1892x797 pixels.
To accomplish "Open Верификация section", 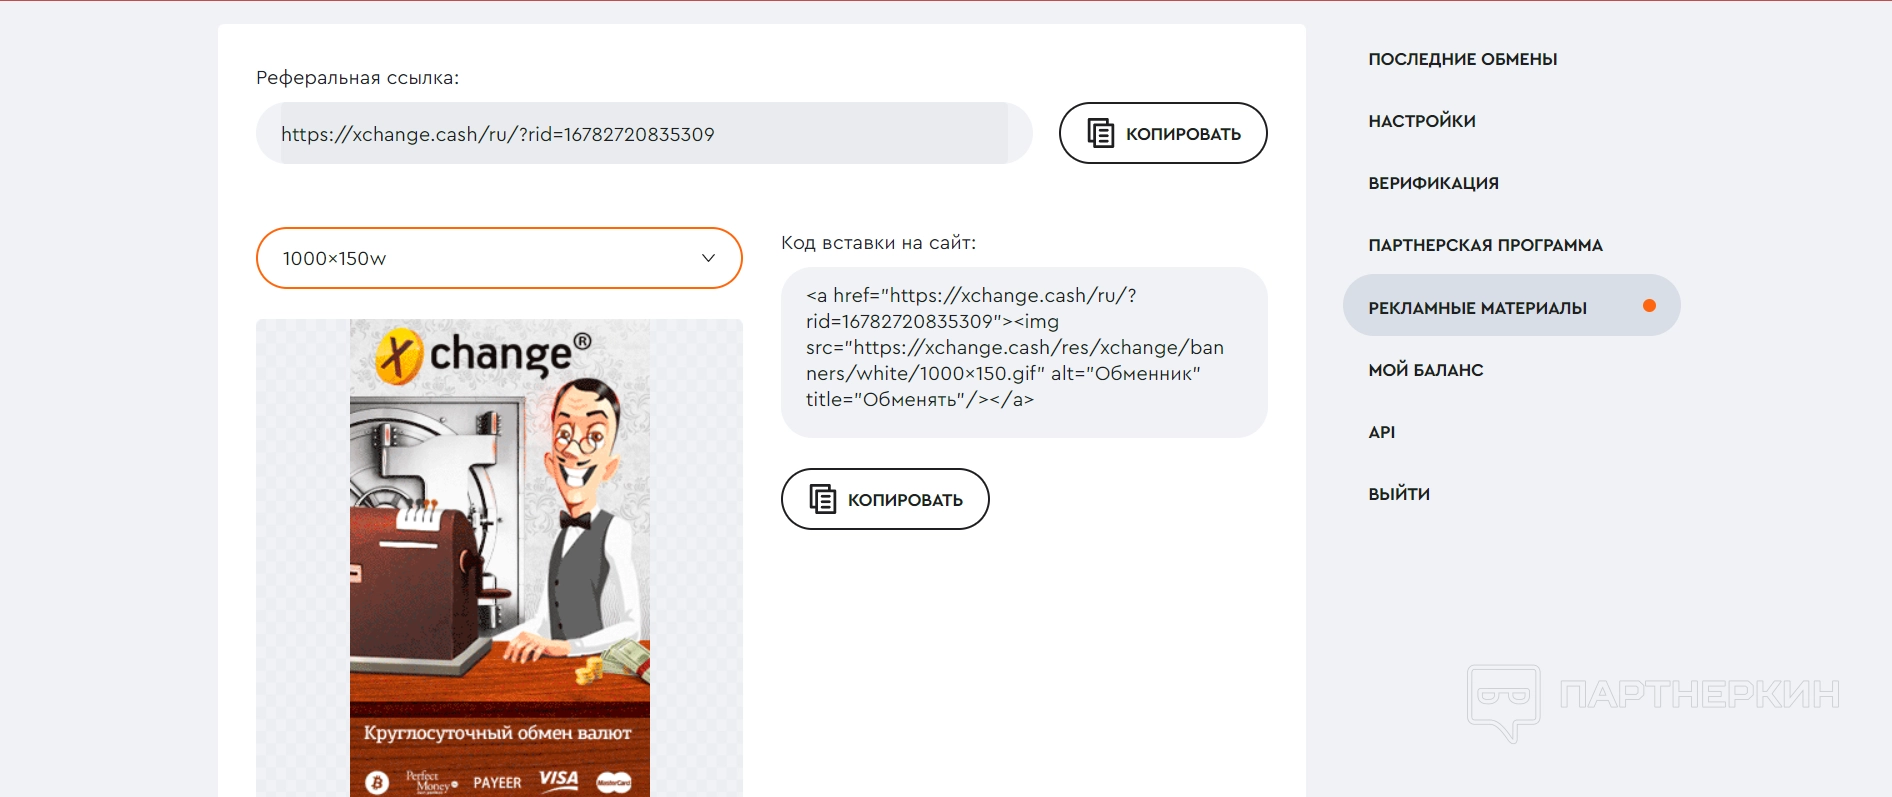I will 1433,183.
